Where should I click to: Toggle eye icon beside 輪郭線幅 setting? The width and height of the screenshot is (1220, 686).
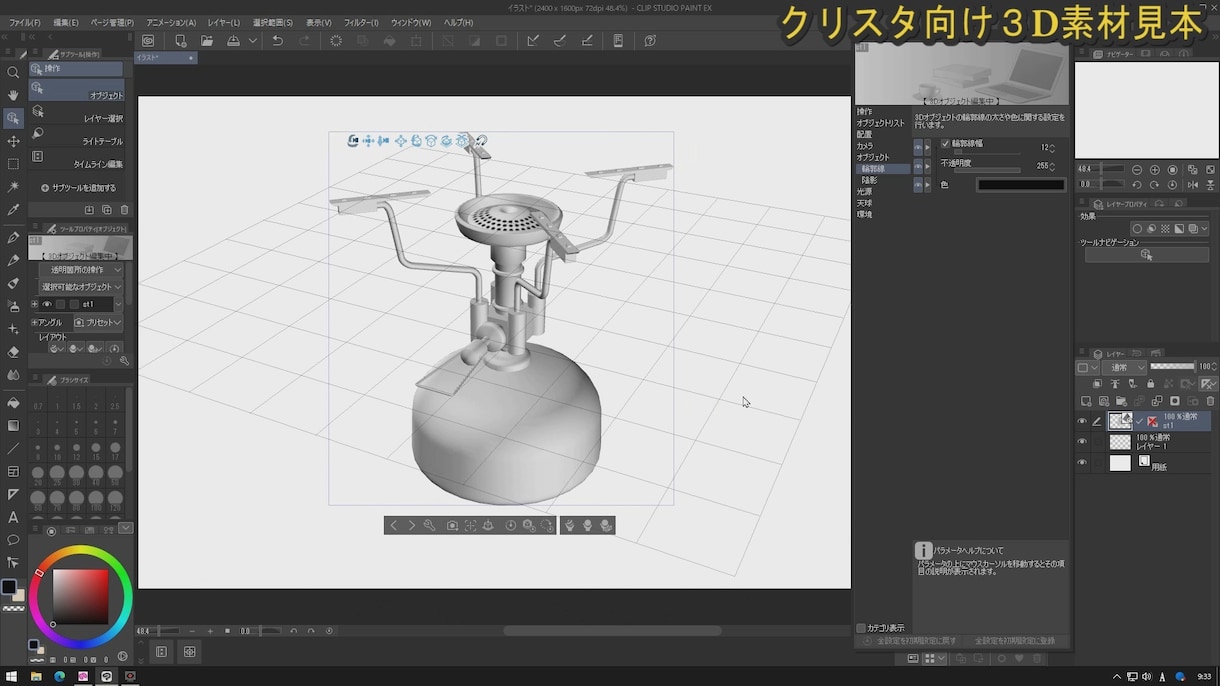coord(918,147)
